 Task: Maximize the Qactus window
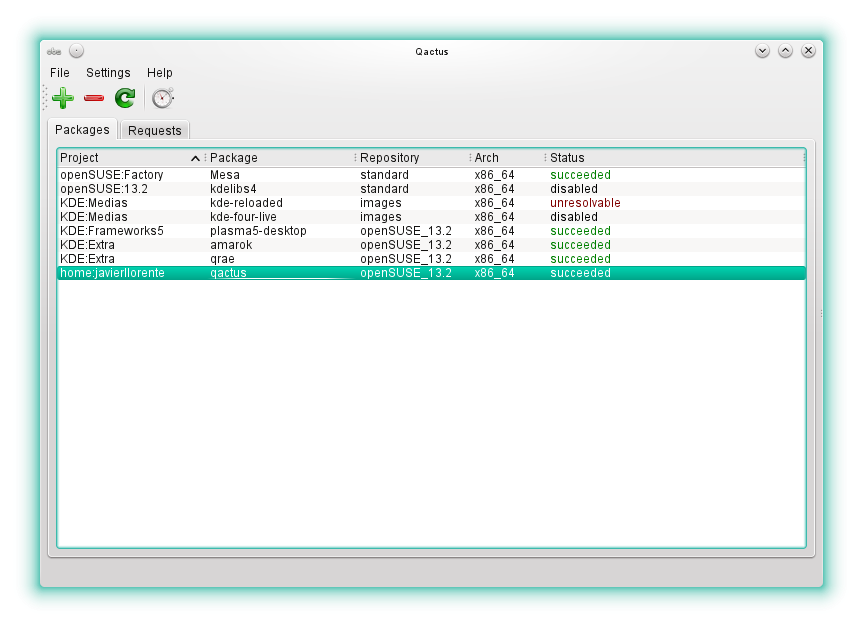point(785,51)
